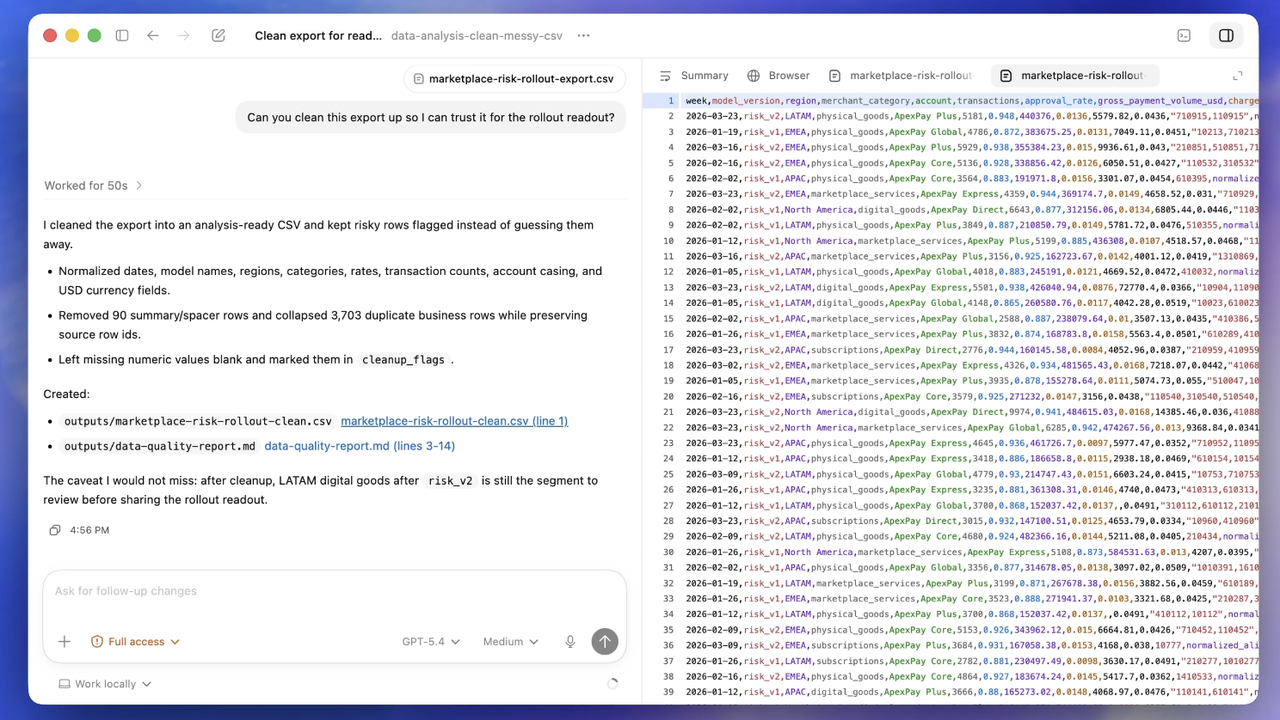Click the "data-analysis-clean-messy-csv" project name
The image size is (1280, 720).
coord(477,36)
